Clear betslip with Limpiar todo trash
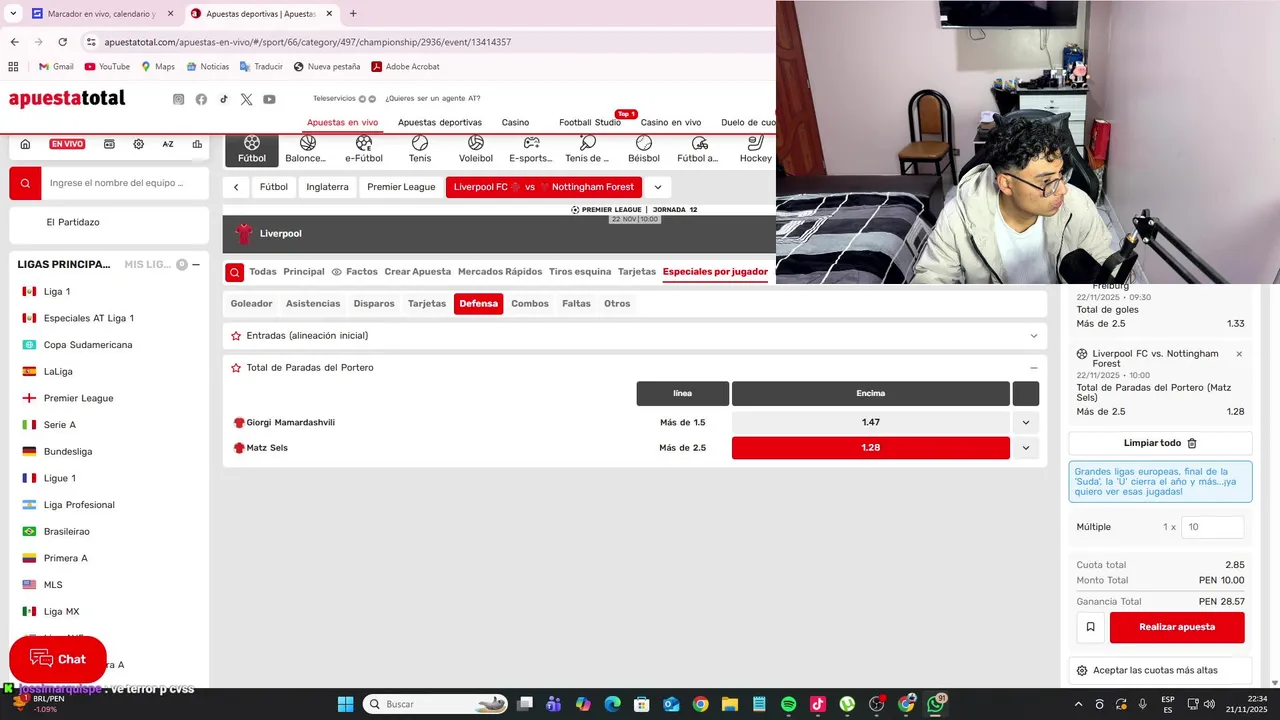 pos(1160,443)
